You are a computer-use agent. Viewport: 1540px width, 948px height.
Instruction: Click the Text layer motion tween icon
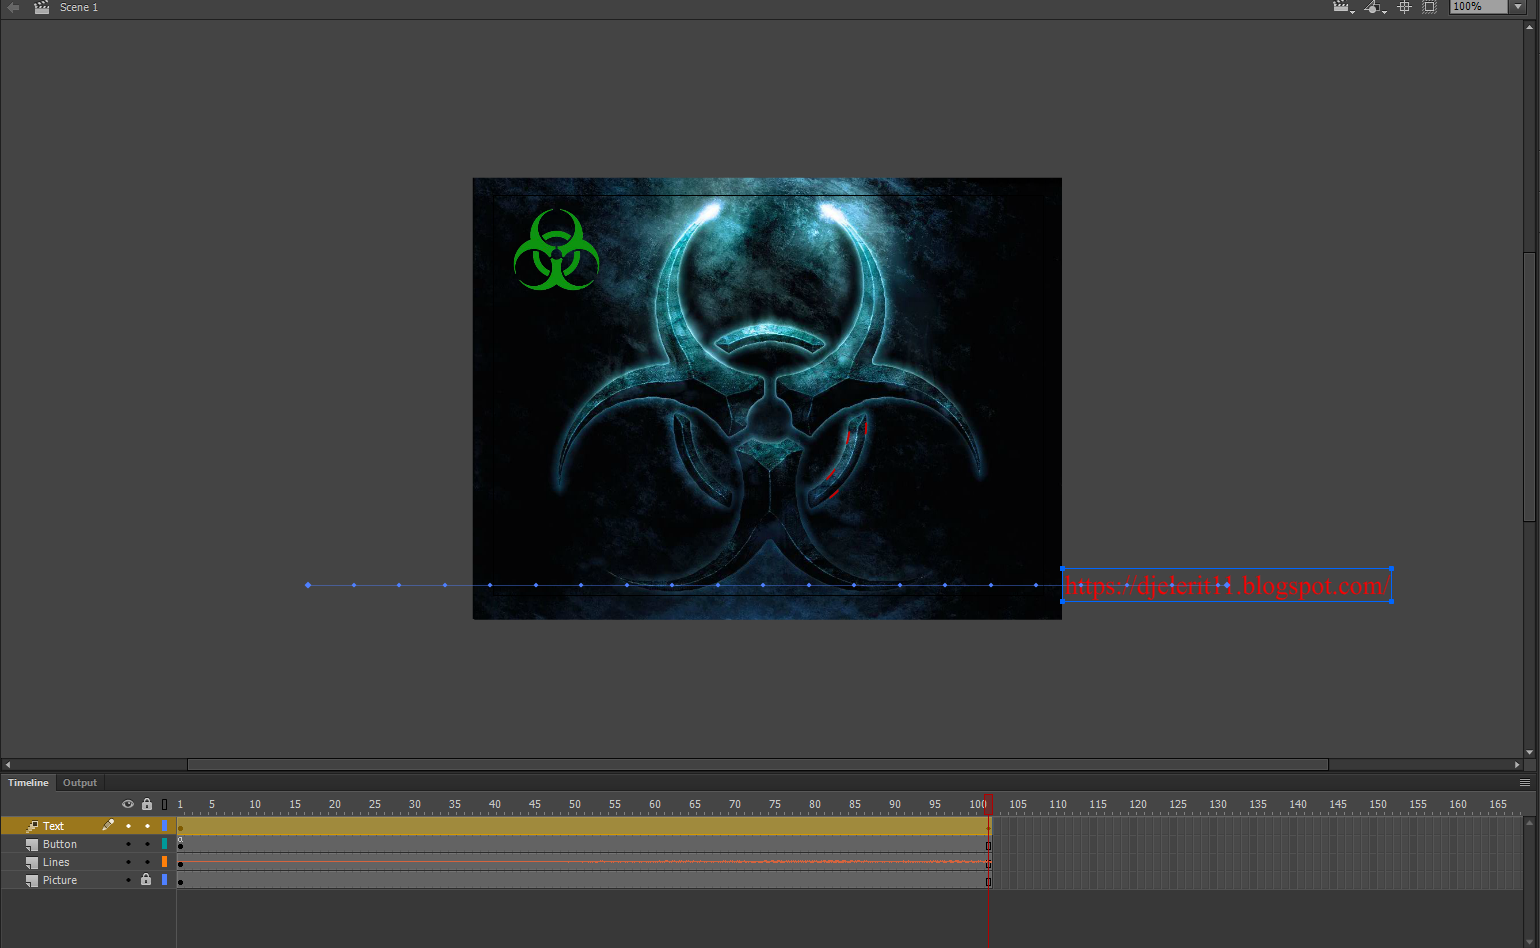pos(32,826)
